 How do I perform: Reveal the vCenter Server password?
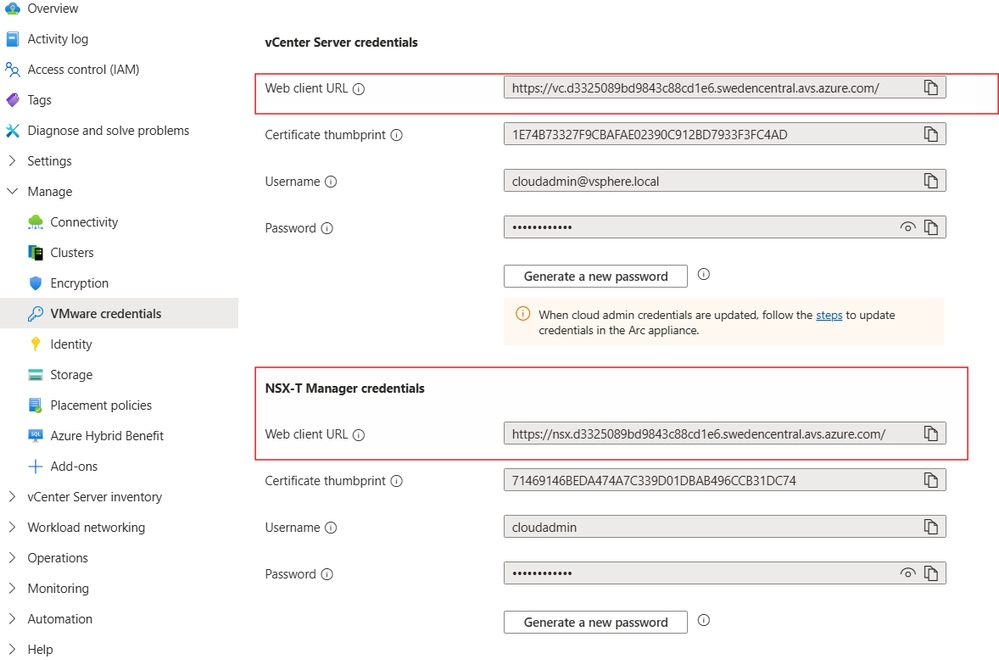(907, 228)
